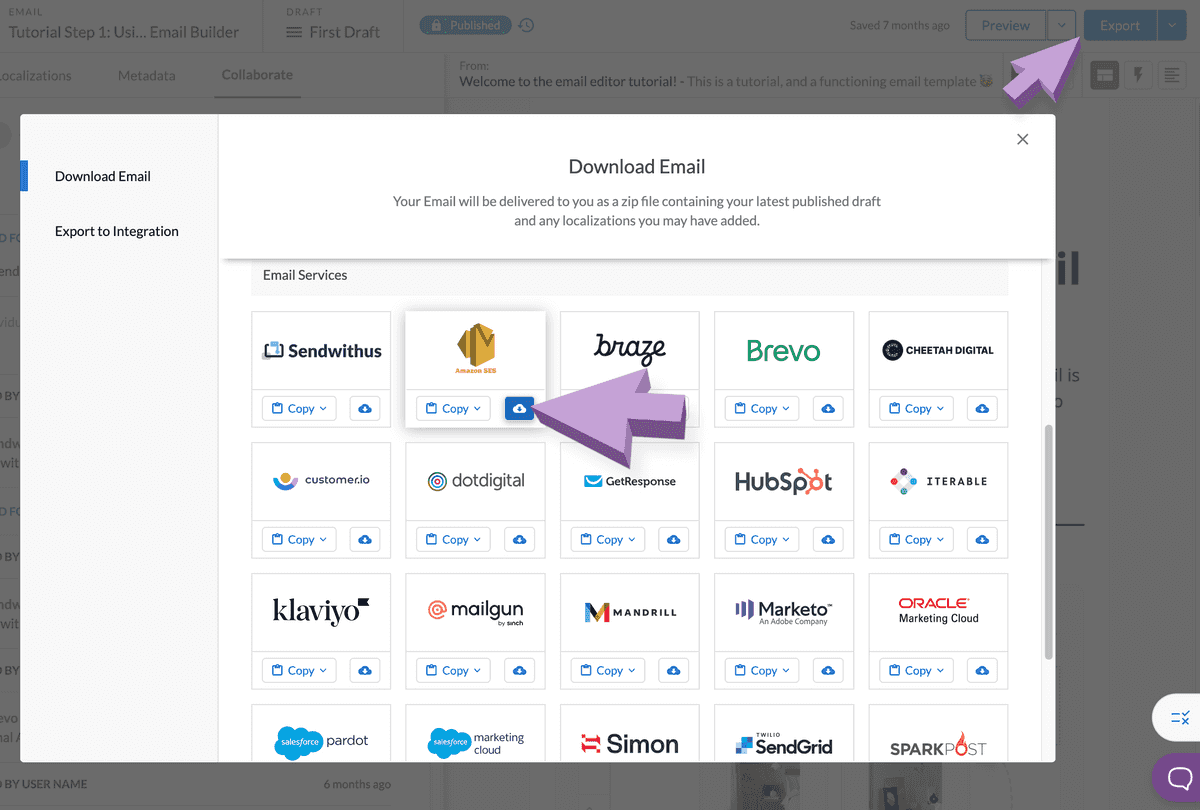Click the email title Tutorial Step 1
Viewport: 1200px width, 810px height.
tap(124, 32)
